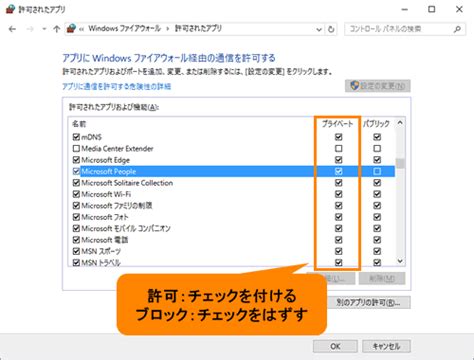
Task: Uncheck private network for Microsoft Edge
Action: [338, 160]
